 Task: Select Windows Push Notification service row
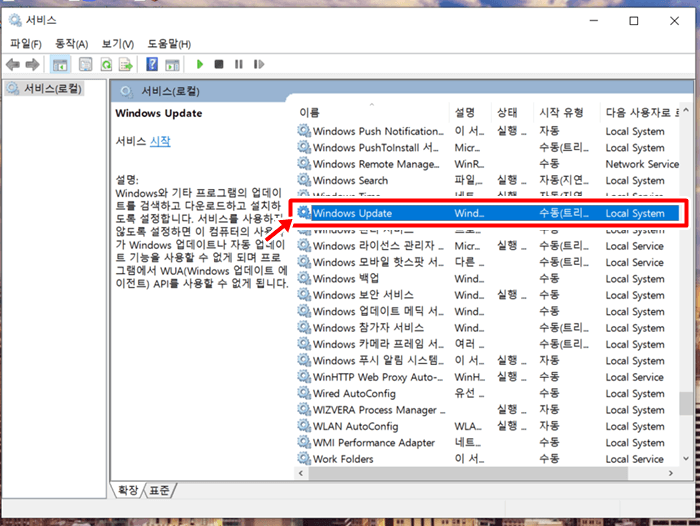pyautogui.click(x=488, y=131)
